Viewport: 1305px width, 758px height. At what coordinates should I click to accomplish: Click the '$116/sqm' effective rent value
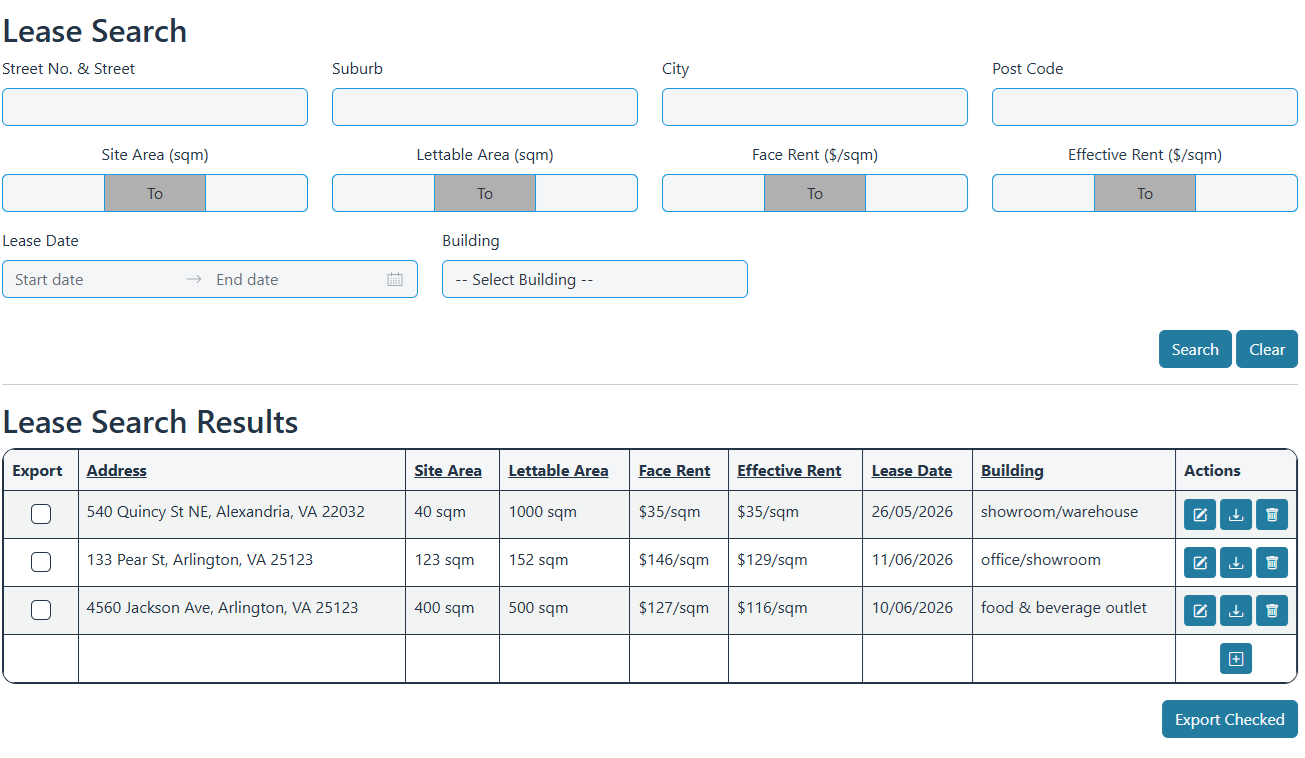pyautogui.click(x=772, y=608)
